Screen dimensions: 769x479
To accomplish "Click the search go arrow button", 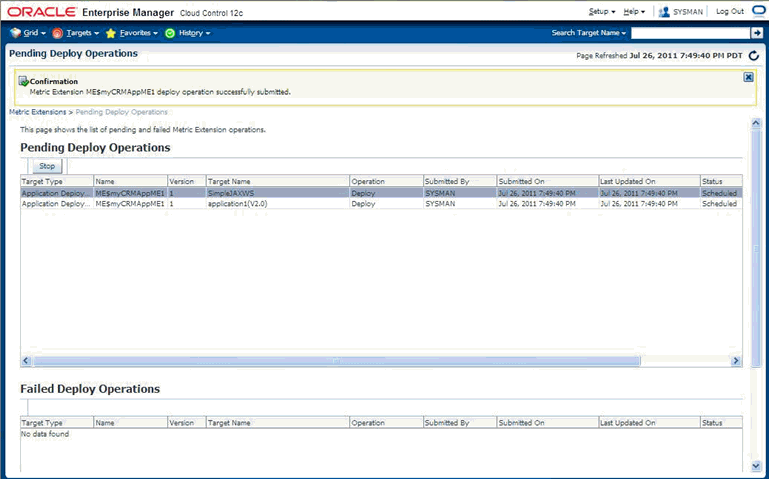I will pyautogui.click(x=757, y=33).
